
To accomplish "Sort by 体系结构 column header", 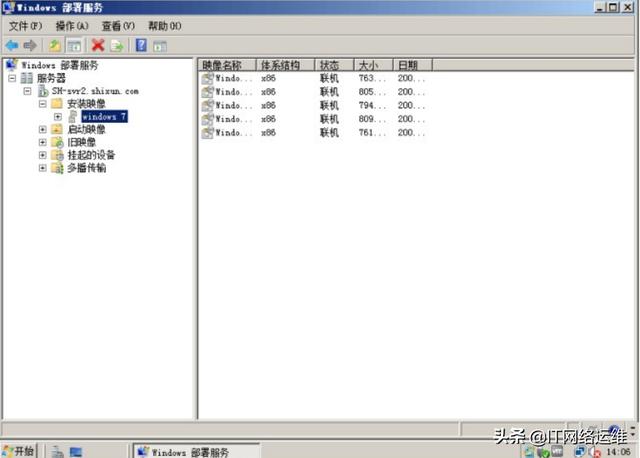I will (285, 65).
